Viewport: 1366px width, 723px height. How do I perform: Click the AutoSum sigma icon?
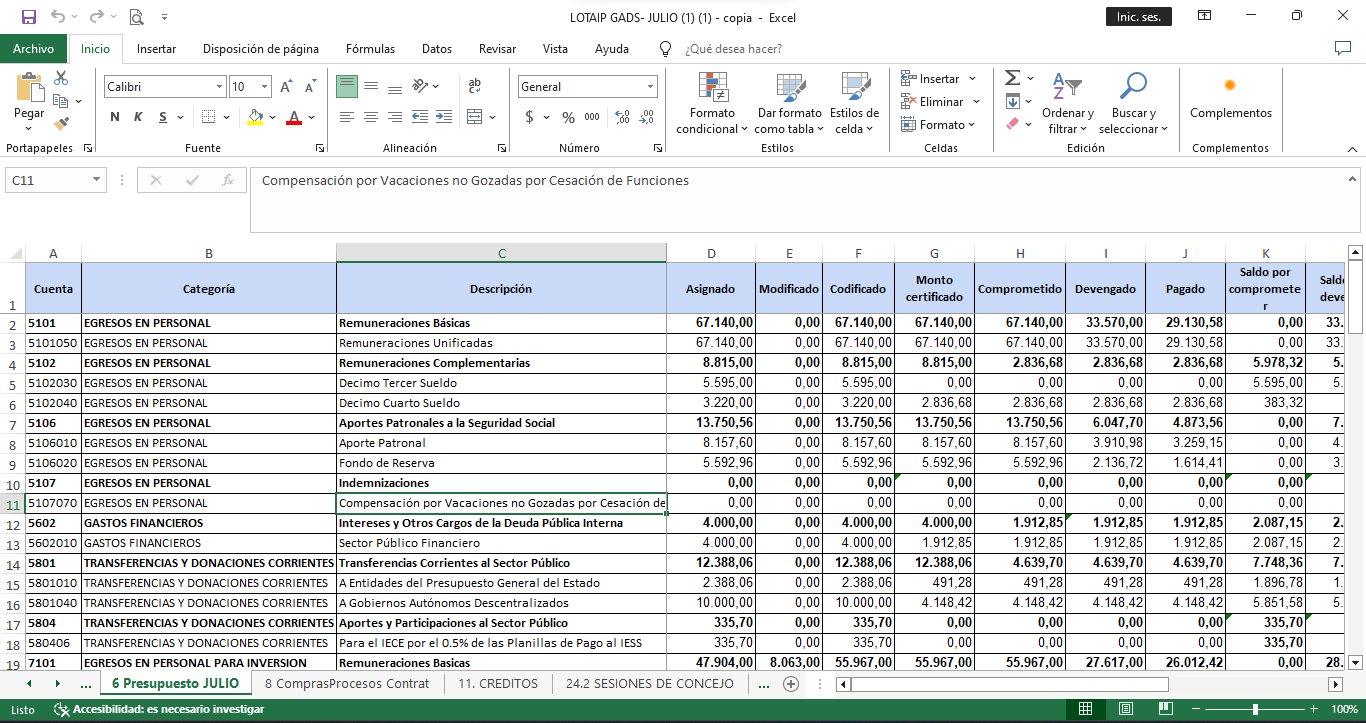pos(1012,78)
